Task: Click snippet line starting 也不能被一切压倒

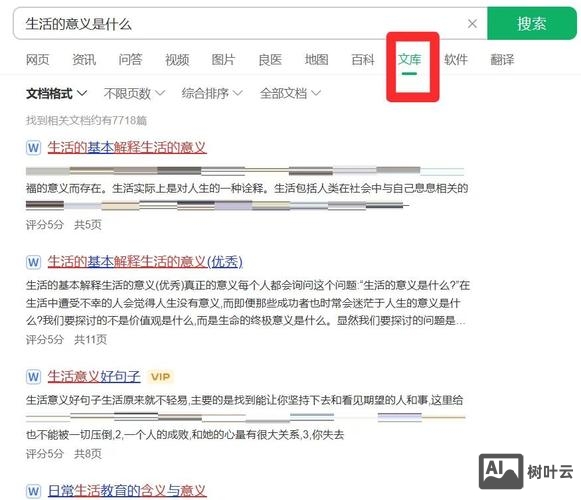Action: pos(185,434)
